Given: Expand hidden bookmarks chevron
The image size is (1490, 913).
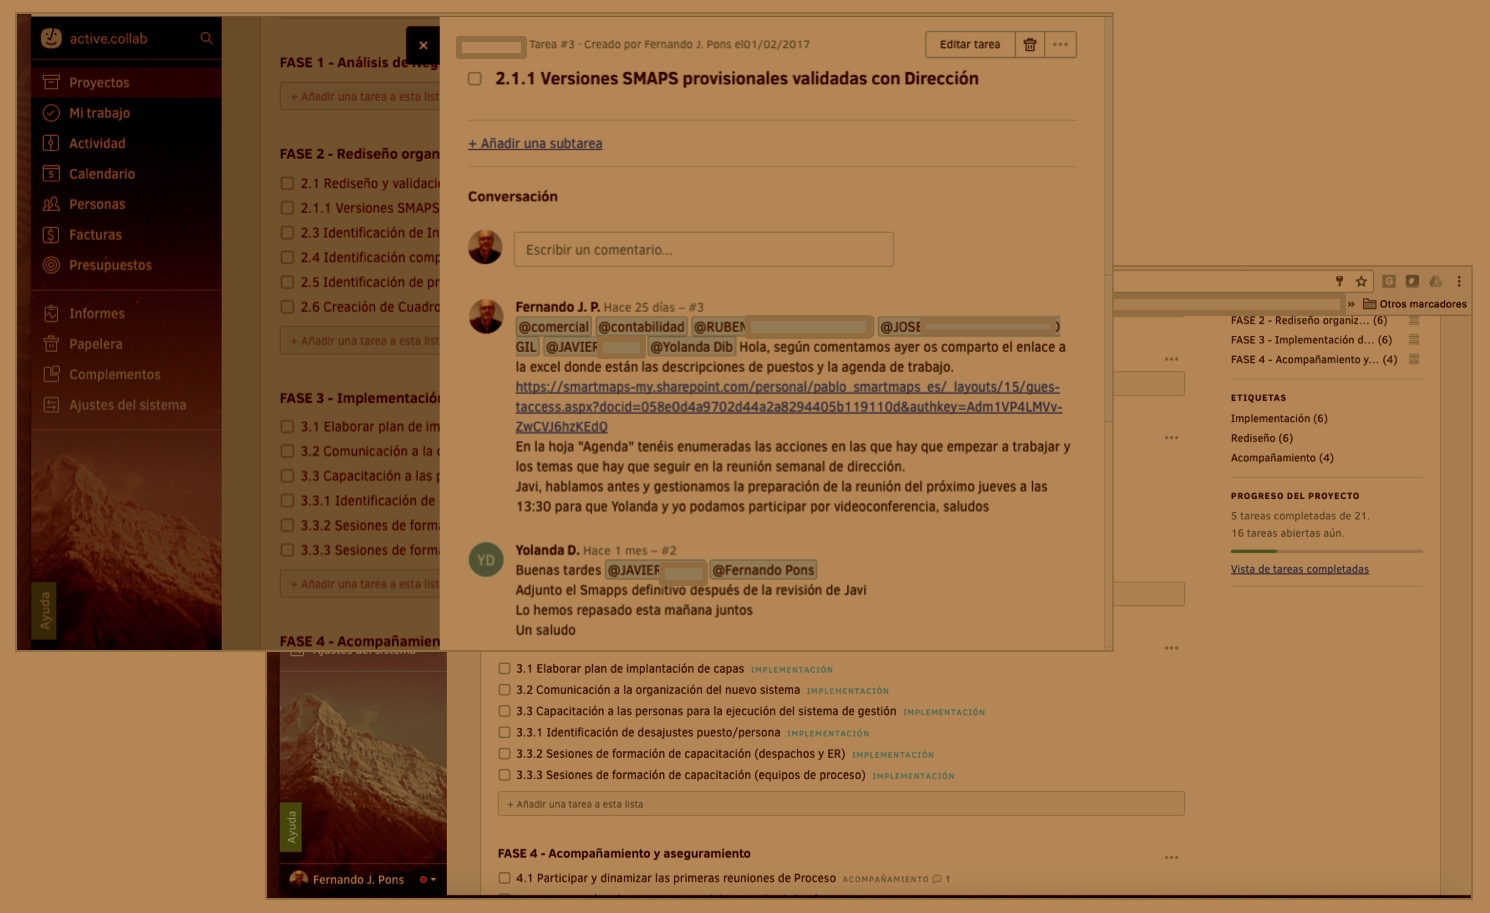Looking at the screenshot, I should click(1351, 304).
